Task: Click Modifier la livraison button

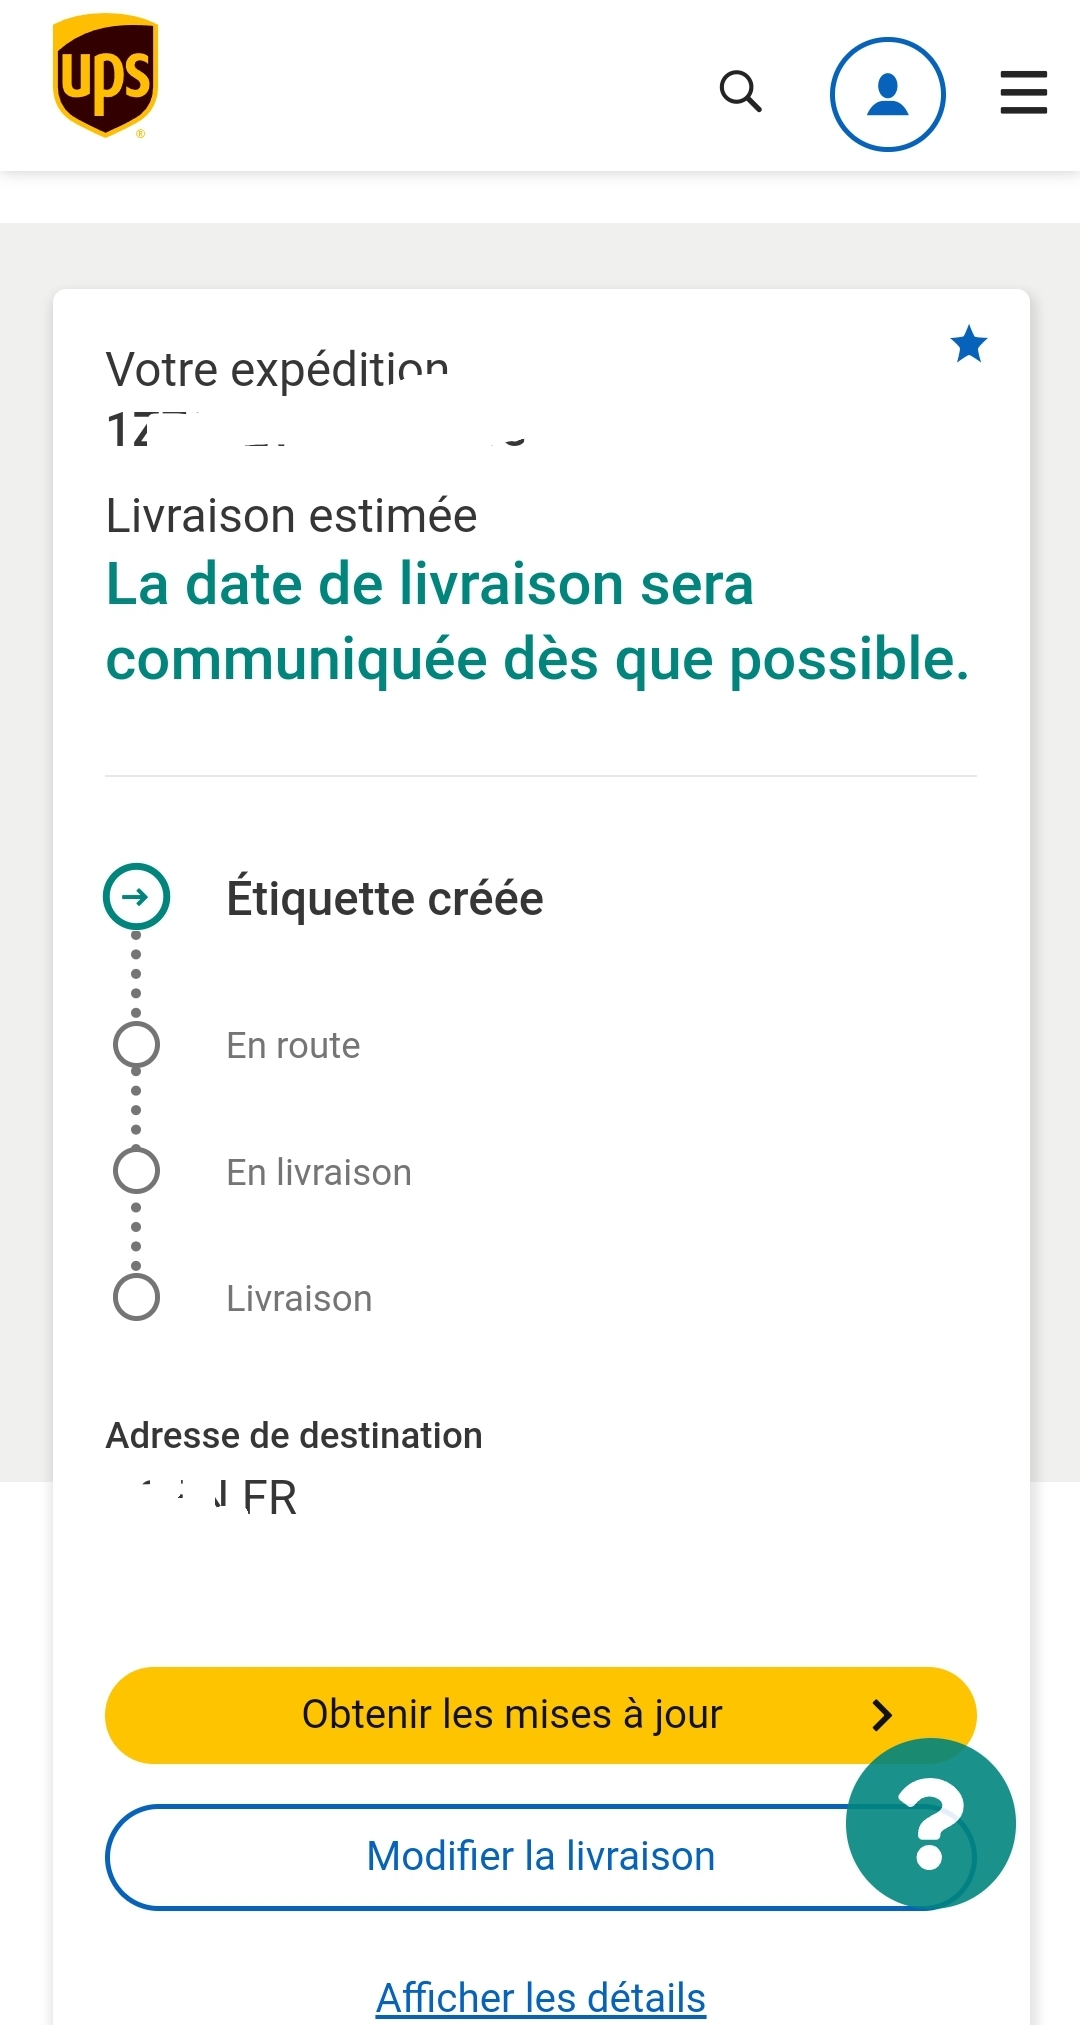Action: point(541,1857)
